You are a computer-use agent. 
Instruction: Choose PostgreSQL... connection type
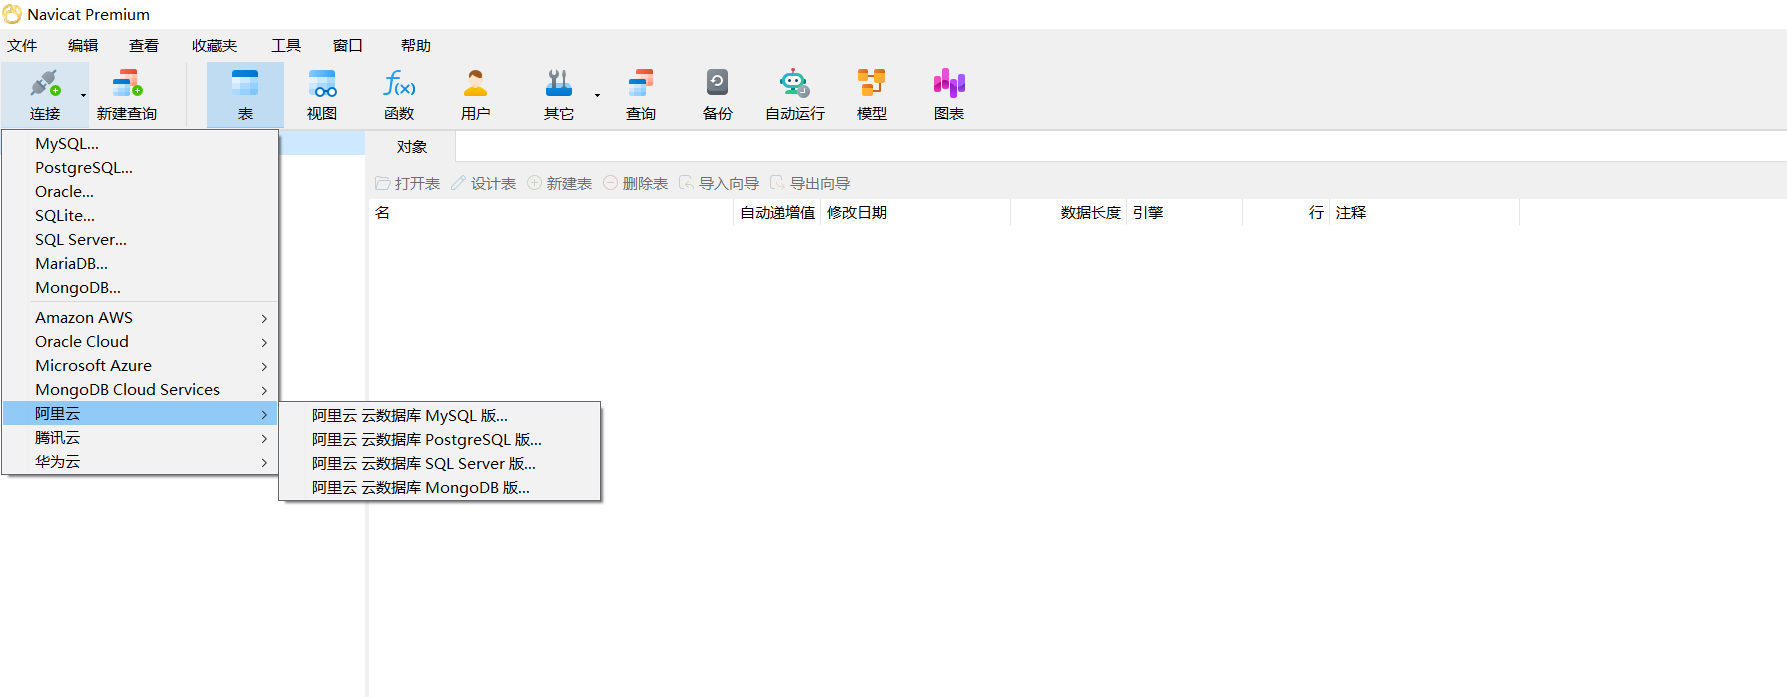pyautogui.click(x=141, y=168)
